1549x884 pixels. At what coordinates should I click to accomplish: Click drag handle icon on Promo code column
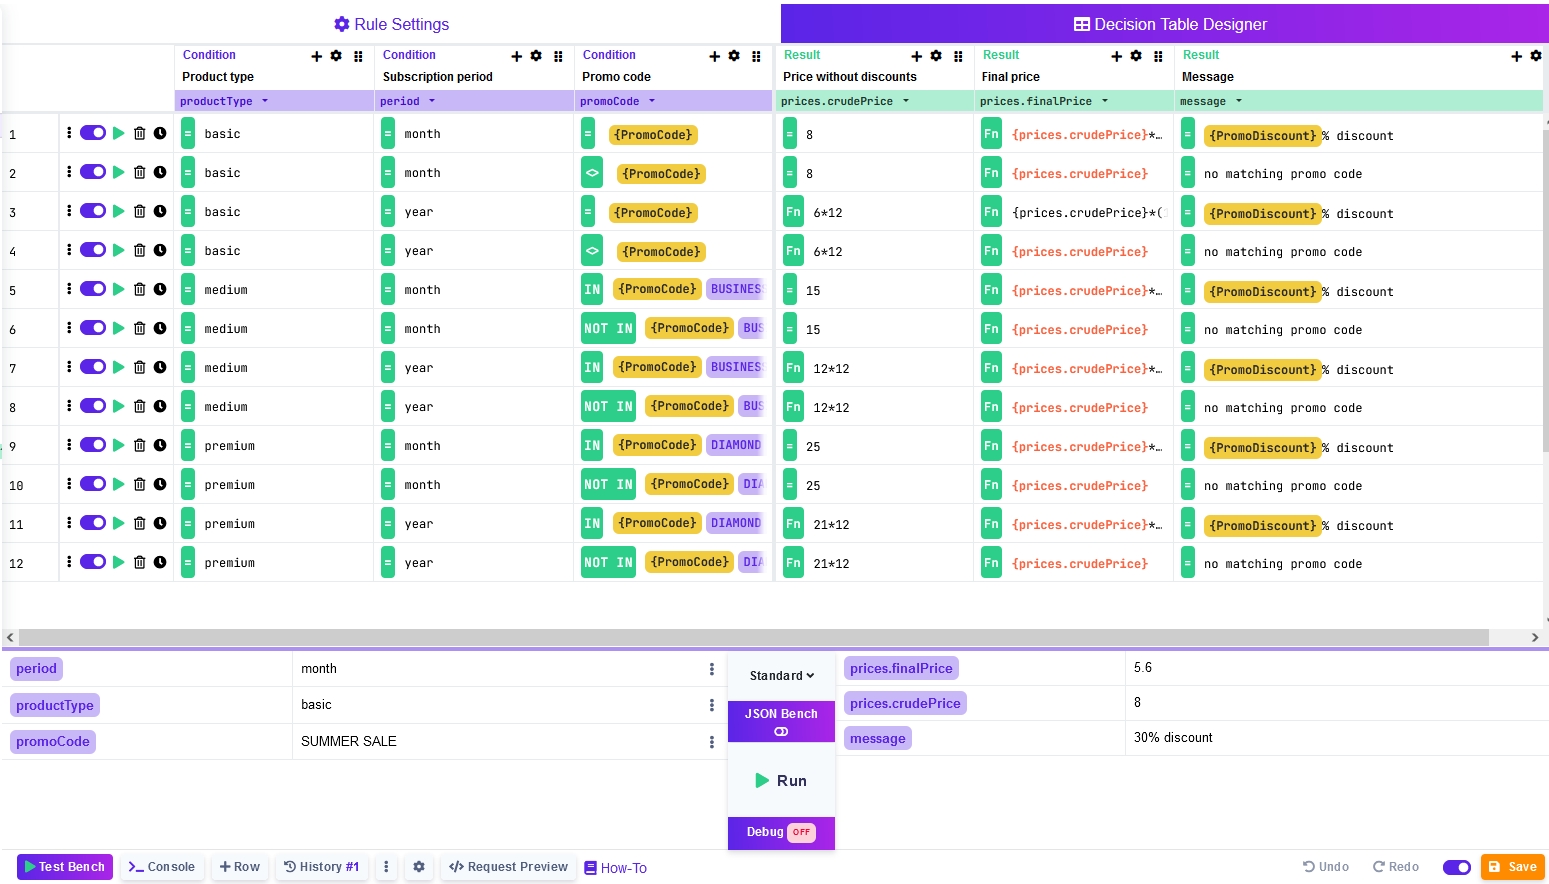[x=756, y=57]
